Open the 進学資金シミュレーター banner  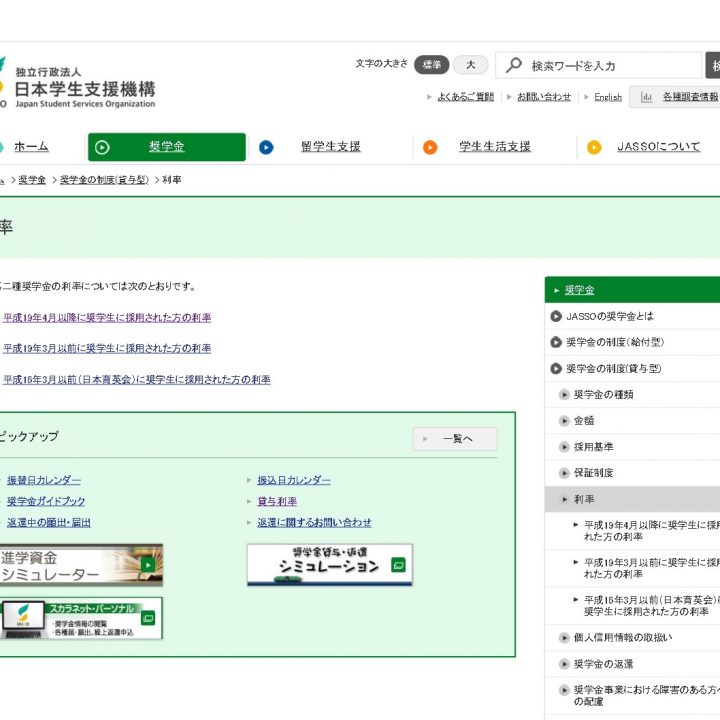click(80, 565)
